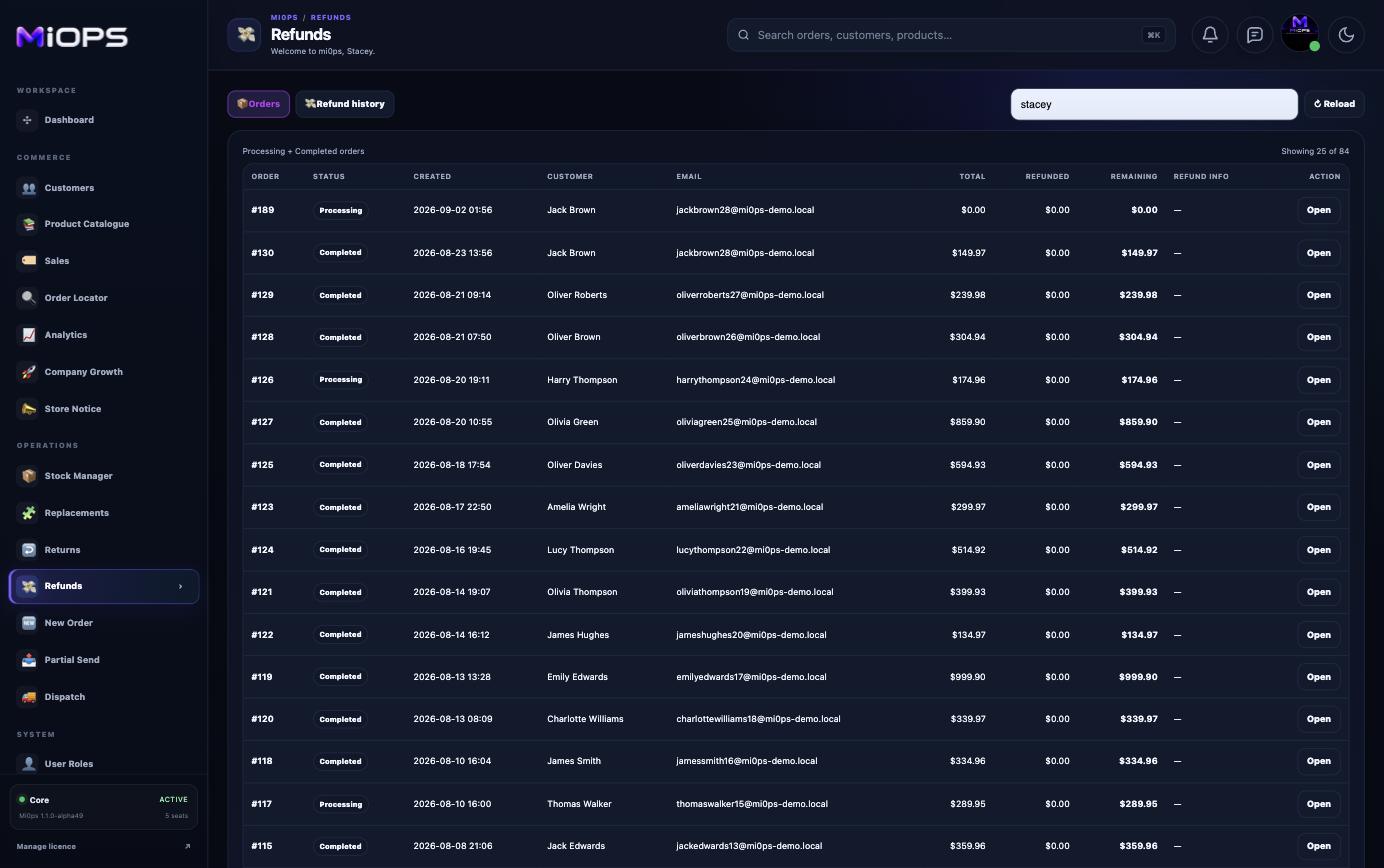Click the Dispatch truck icon
The width and height of the screenshot is (1384, 868).
(x=28, y=697)
